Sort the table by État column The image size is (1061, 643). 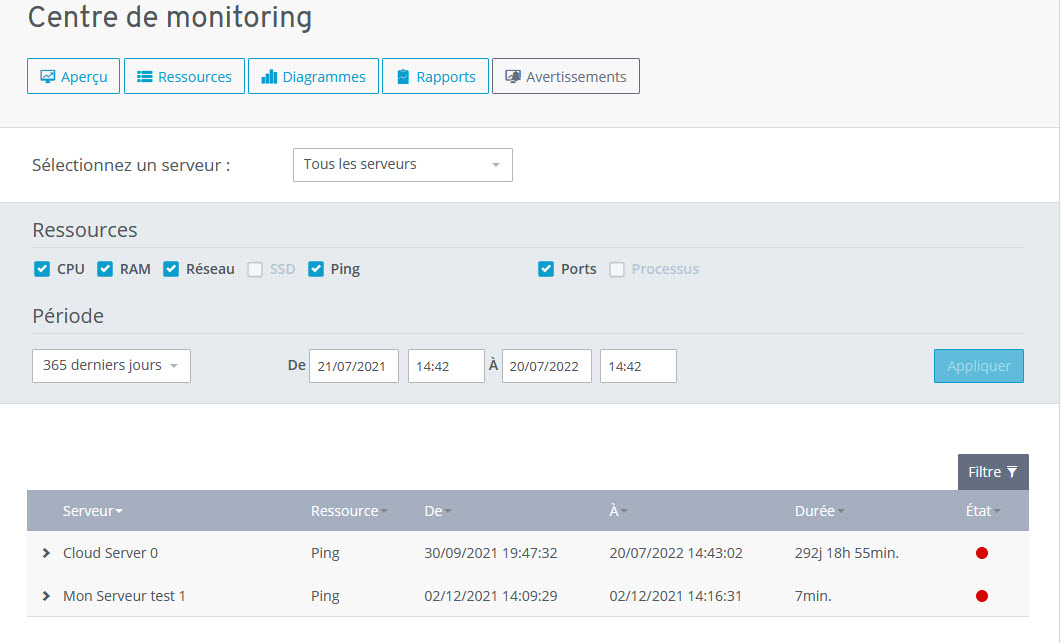point(983,511)
